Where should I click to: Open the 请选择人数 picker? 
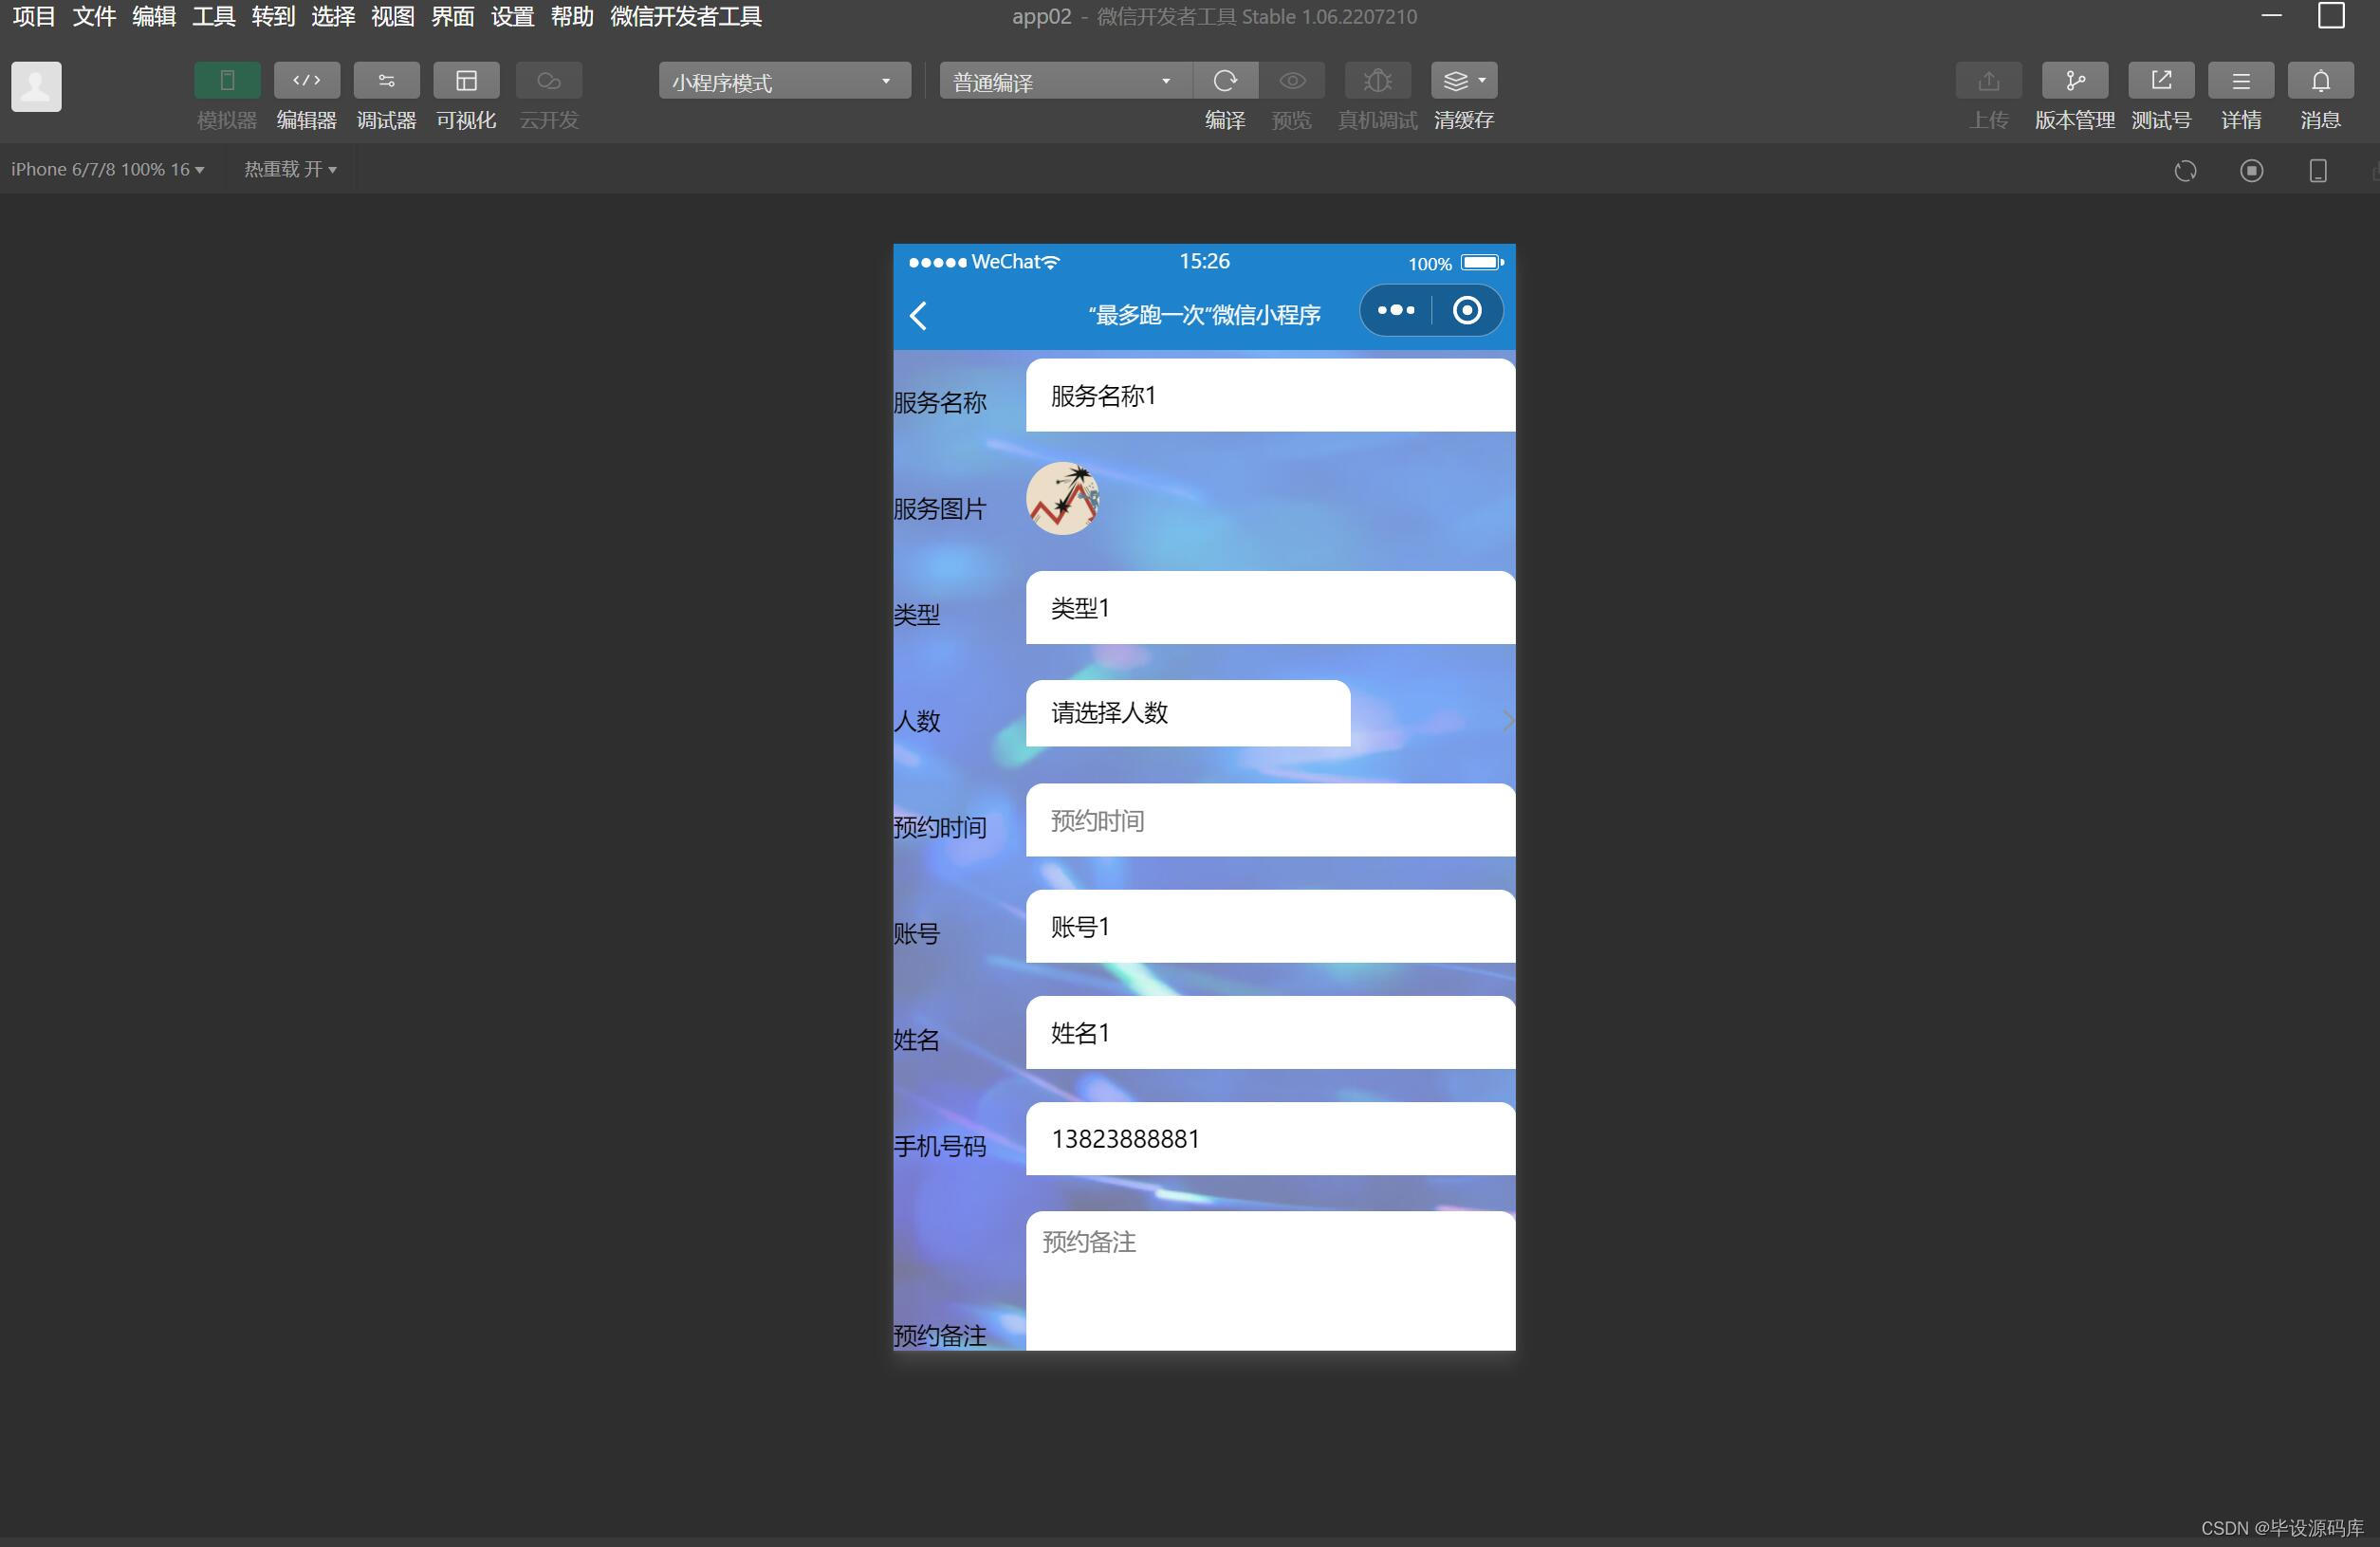coord(1188,713)
